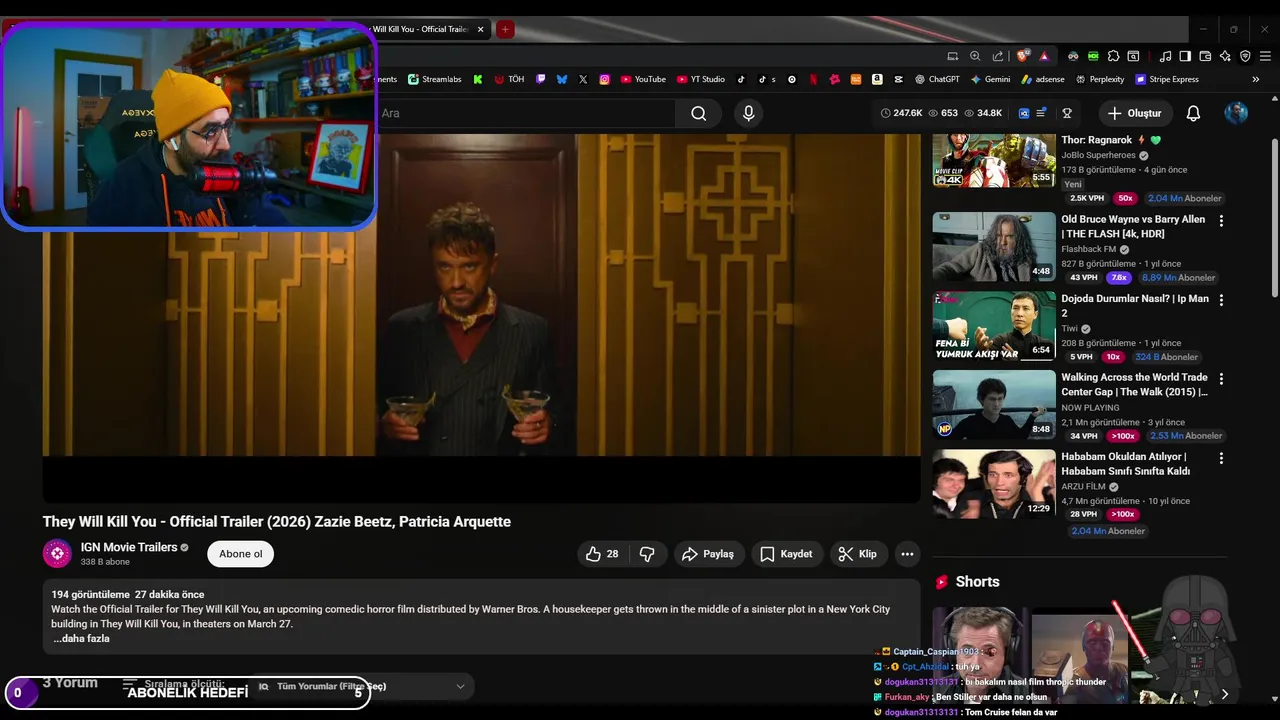Open more actions menu beside Klip
This screenshot has height=720, width=1280.
[907, 554]
